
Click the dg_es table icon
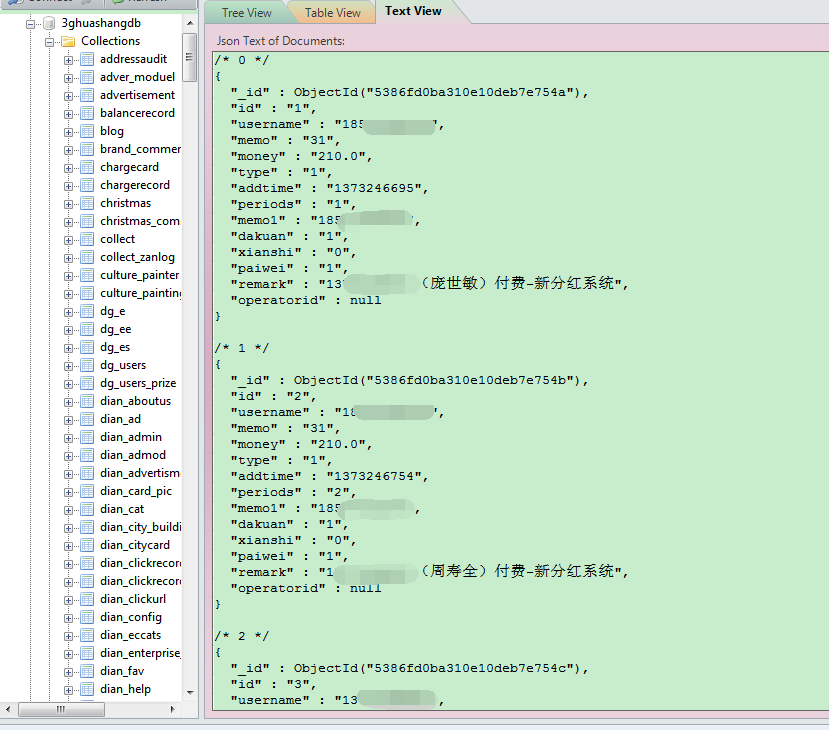click(x=87, y=347)
